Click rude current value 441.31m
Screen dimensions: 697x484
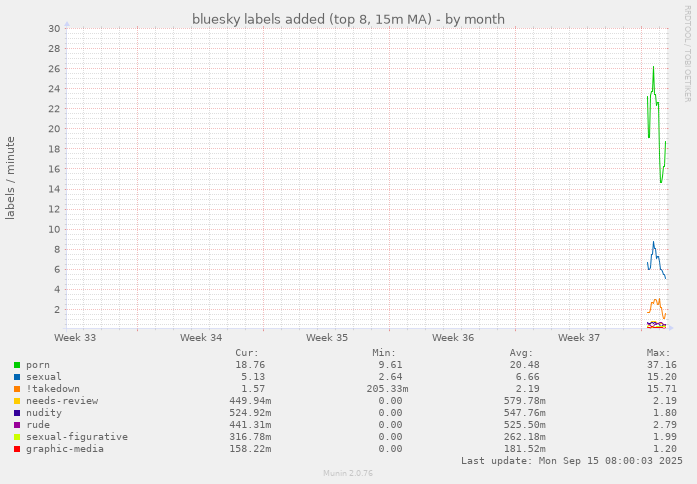(250, 425)
